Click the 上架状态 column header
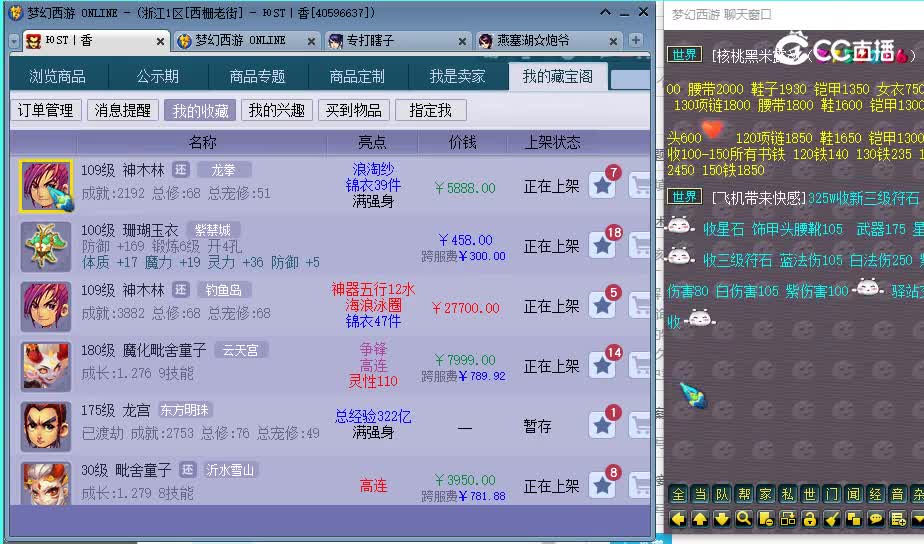The image size is (924, 544). [x=553, y=142]
